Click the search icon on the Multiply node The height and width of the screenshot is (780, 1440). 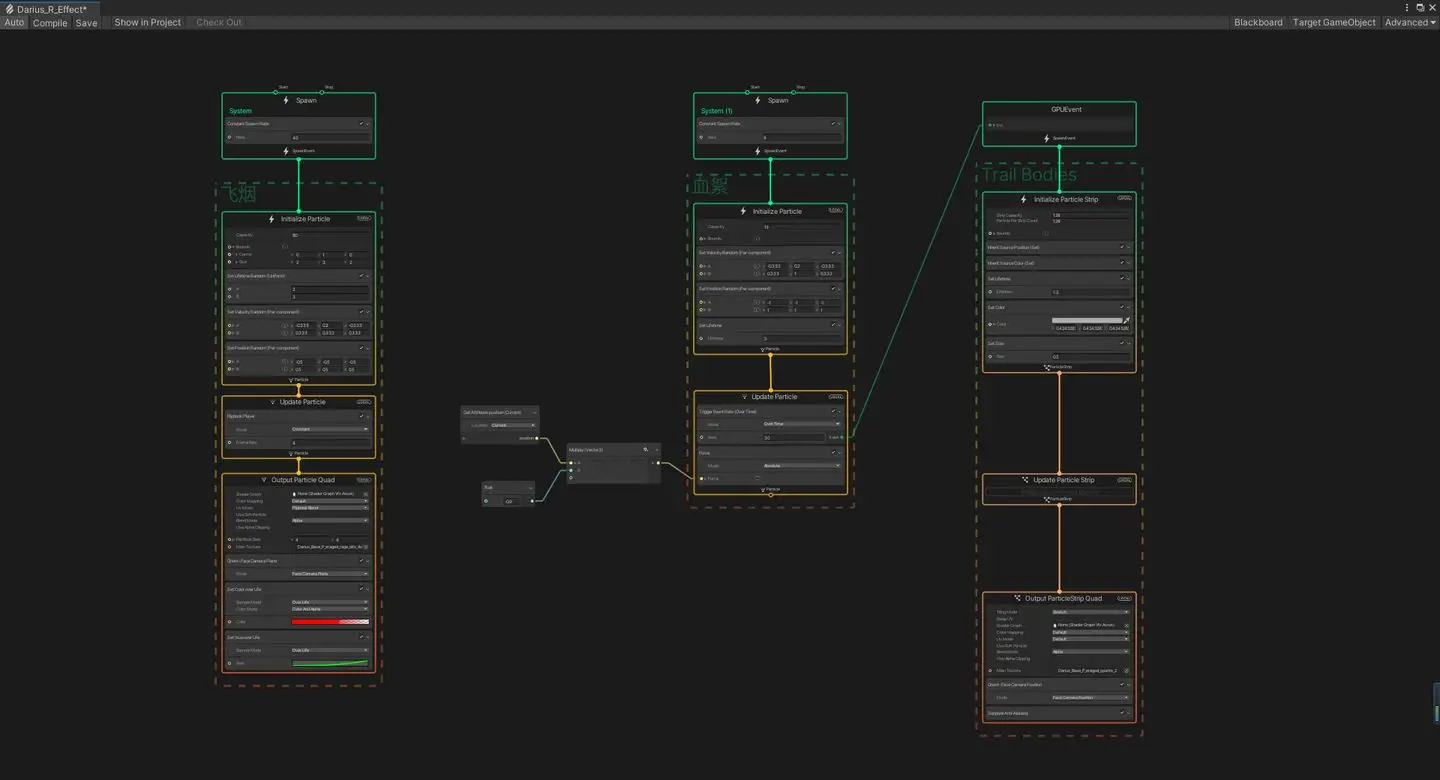click(646, 450)
